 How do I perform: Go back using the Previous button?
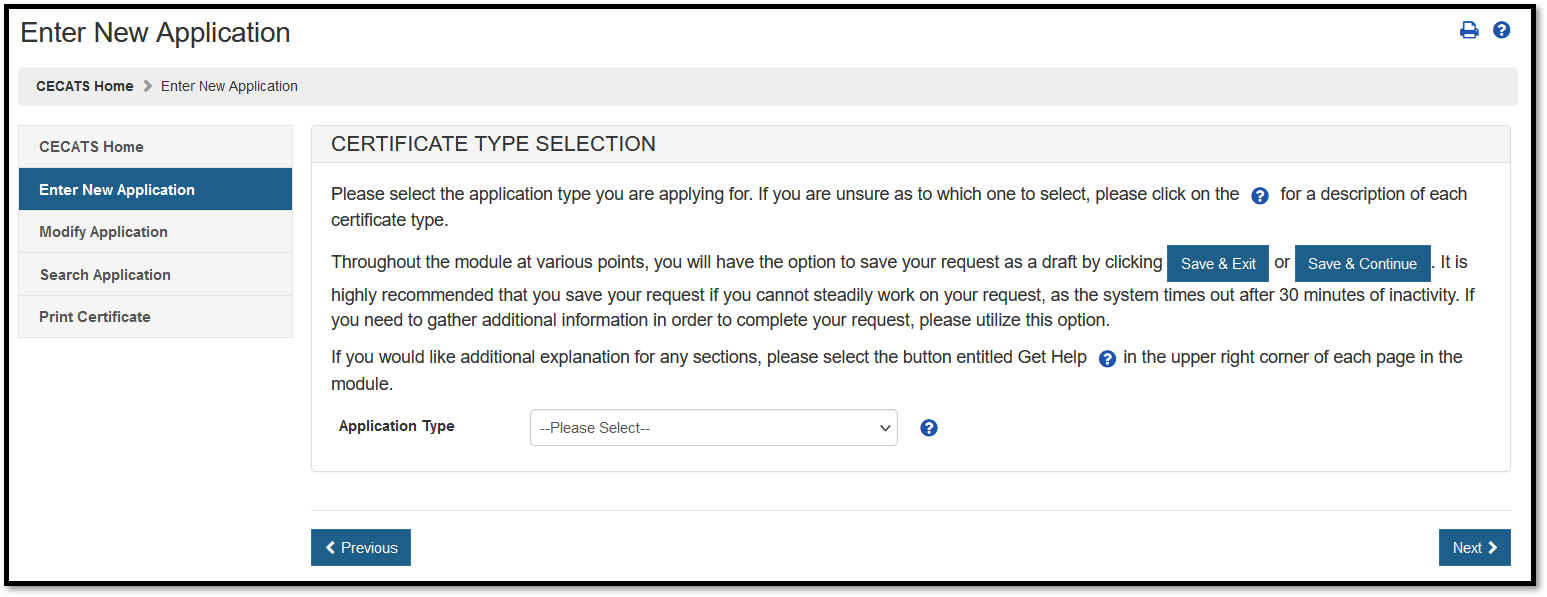pyautogui.click(x=361, y=548)
